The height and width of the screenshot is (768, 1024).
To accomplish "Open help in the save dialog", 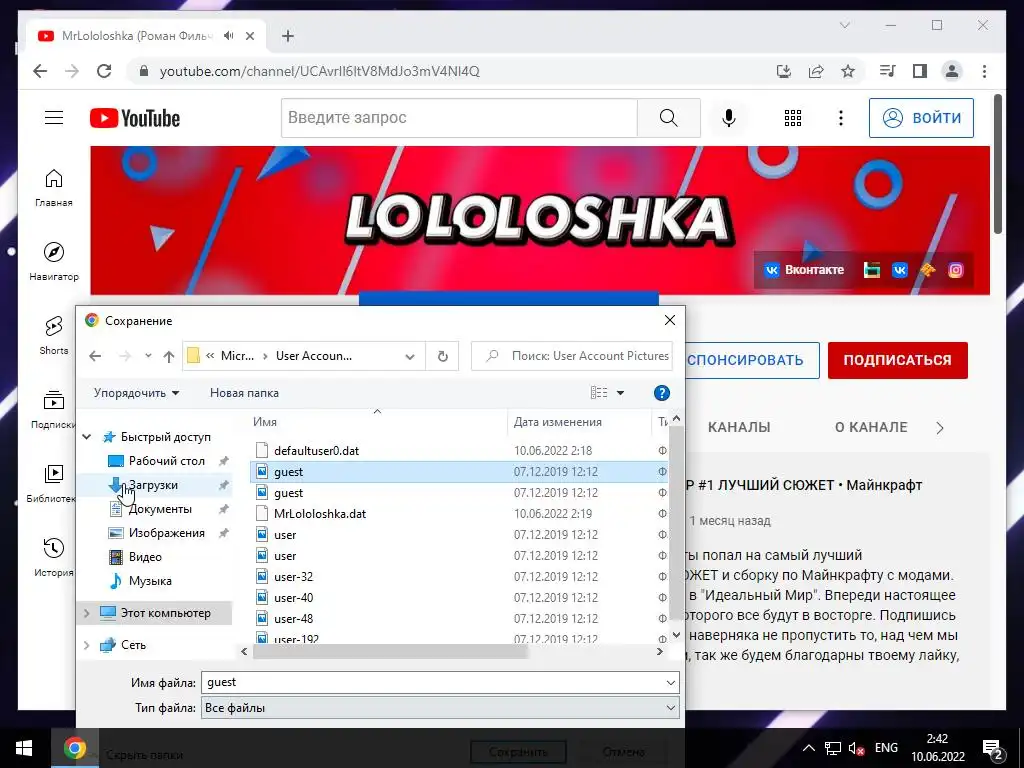I will click(x=662, y=392).
